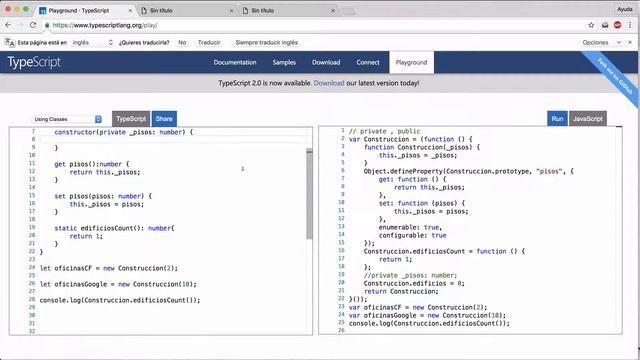Dismiss the translation bar with its X
Image resolution: width=640 pixels, height=360 pixels.
click(630, 42)
